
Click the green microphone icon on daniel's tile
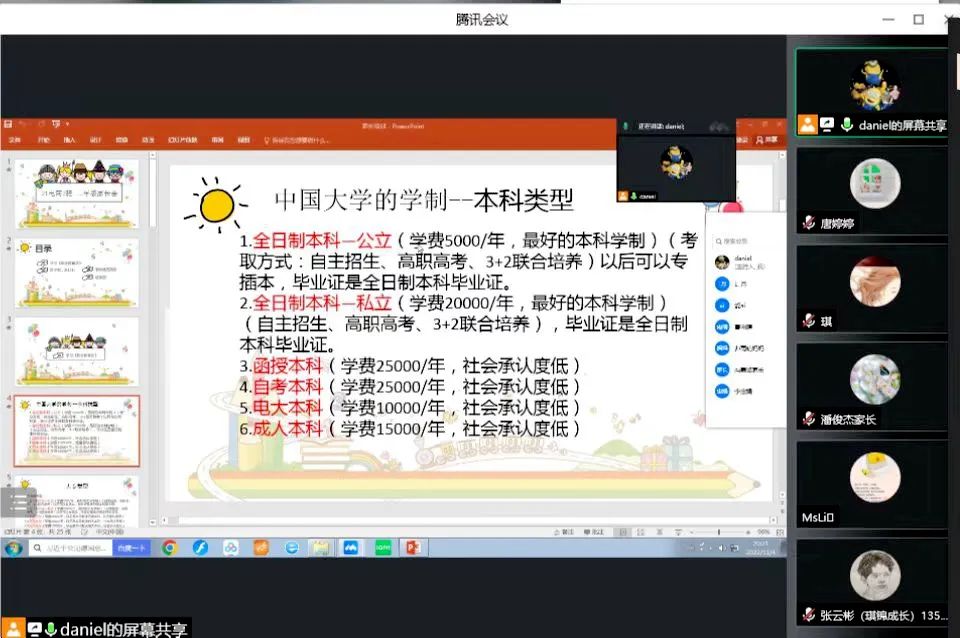[846, 125]
